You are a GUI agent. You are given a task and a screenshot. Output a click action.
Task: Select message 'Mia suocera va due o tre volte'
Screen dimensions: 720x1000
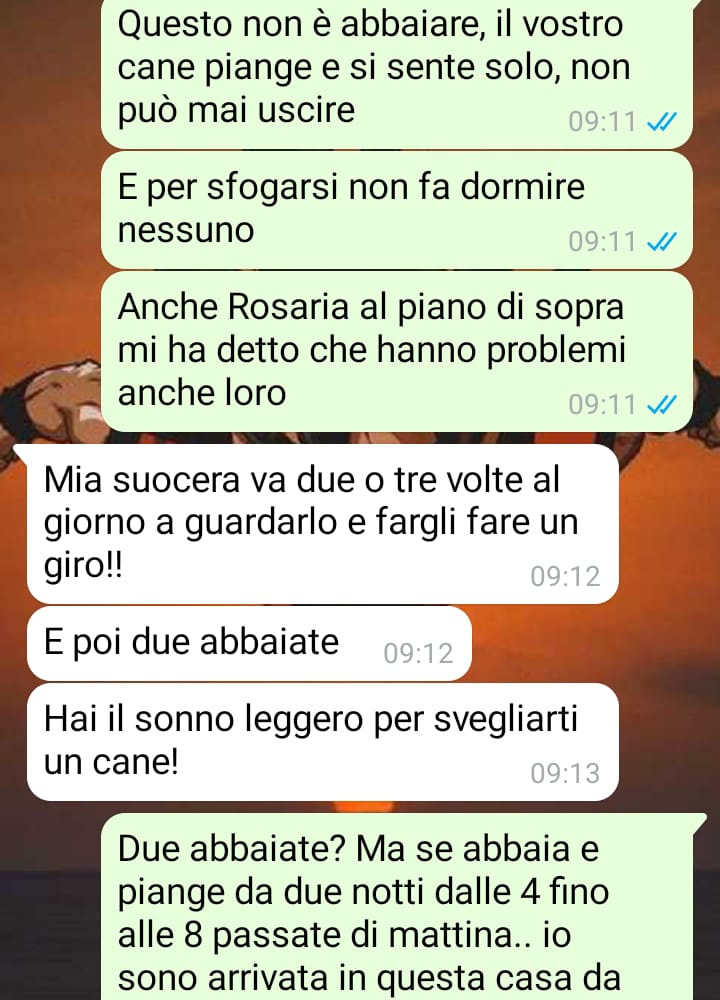(x=322, y=524)
